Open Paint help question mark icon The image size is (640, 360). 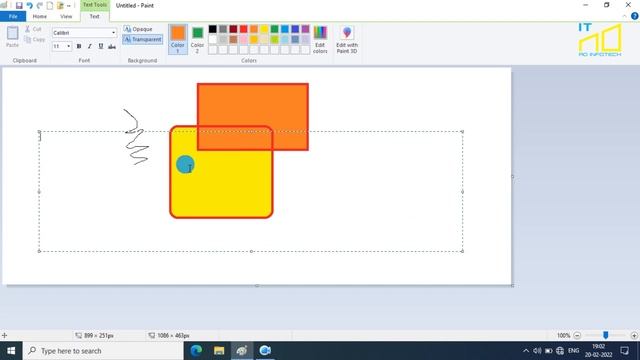(x=634, y=16)
